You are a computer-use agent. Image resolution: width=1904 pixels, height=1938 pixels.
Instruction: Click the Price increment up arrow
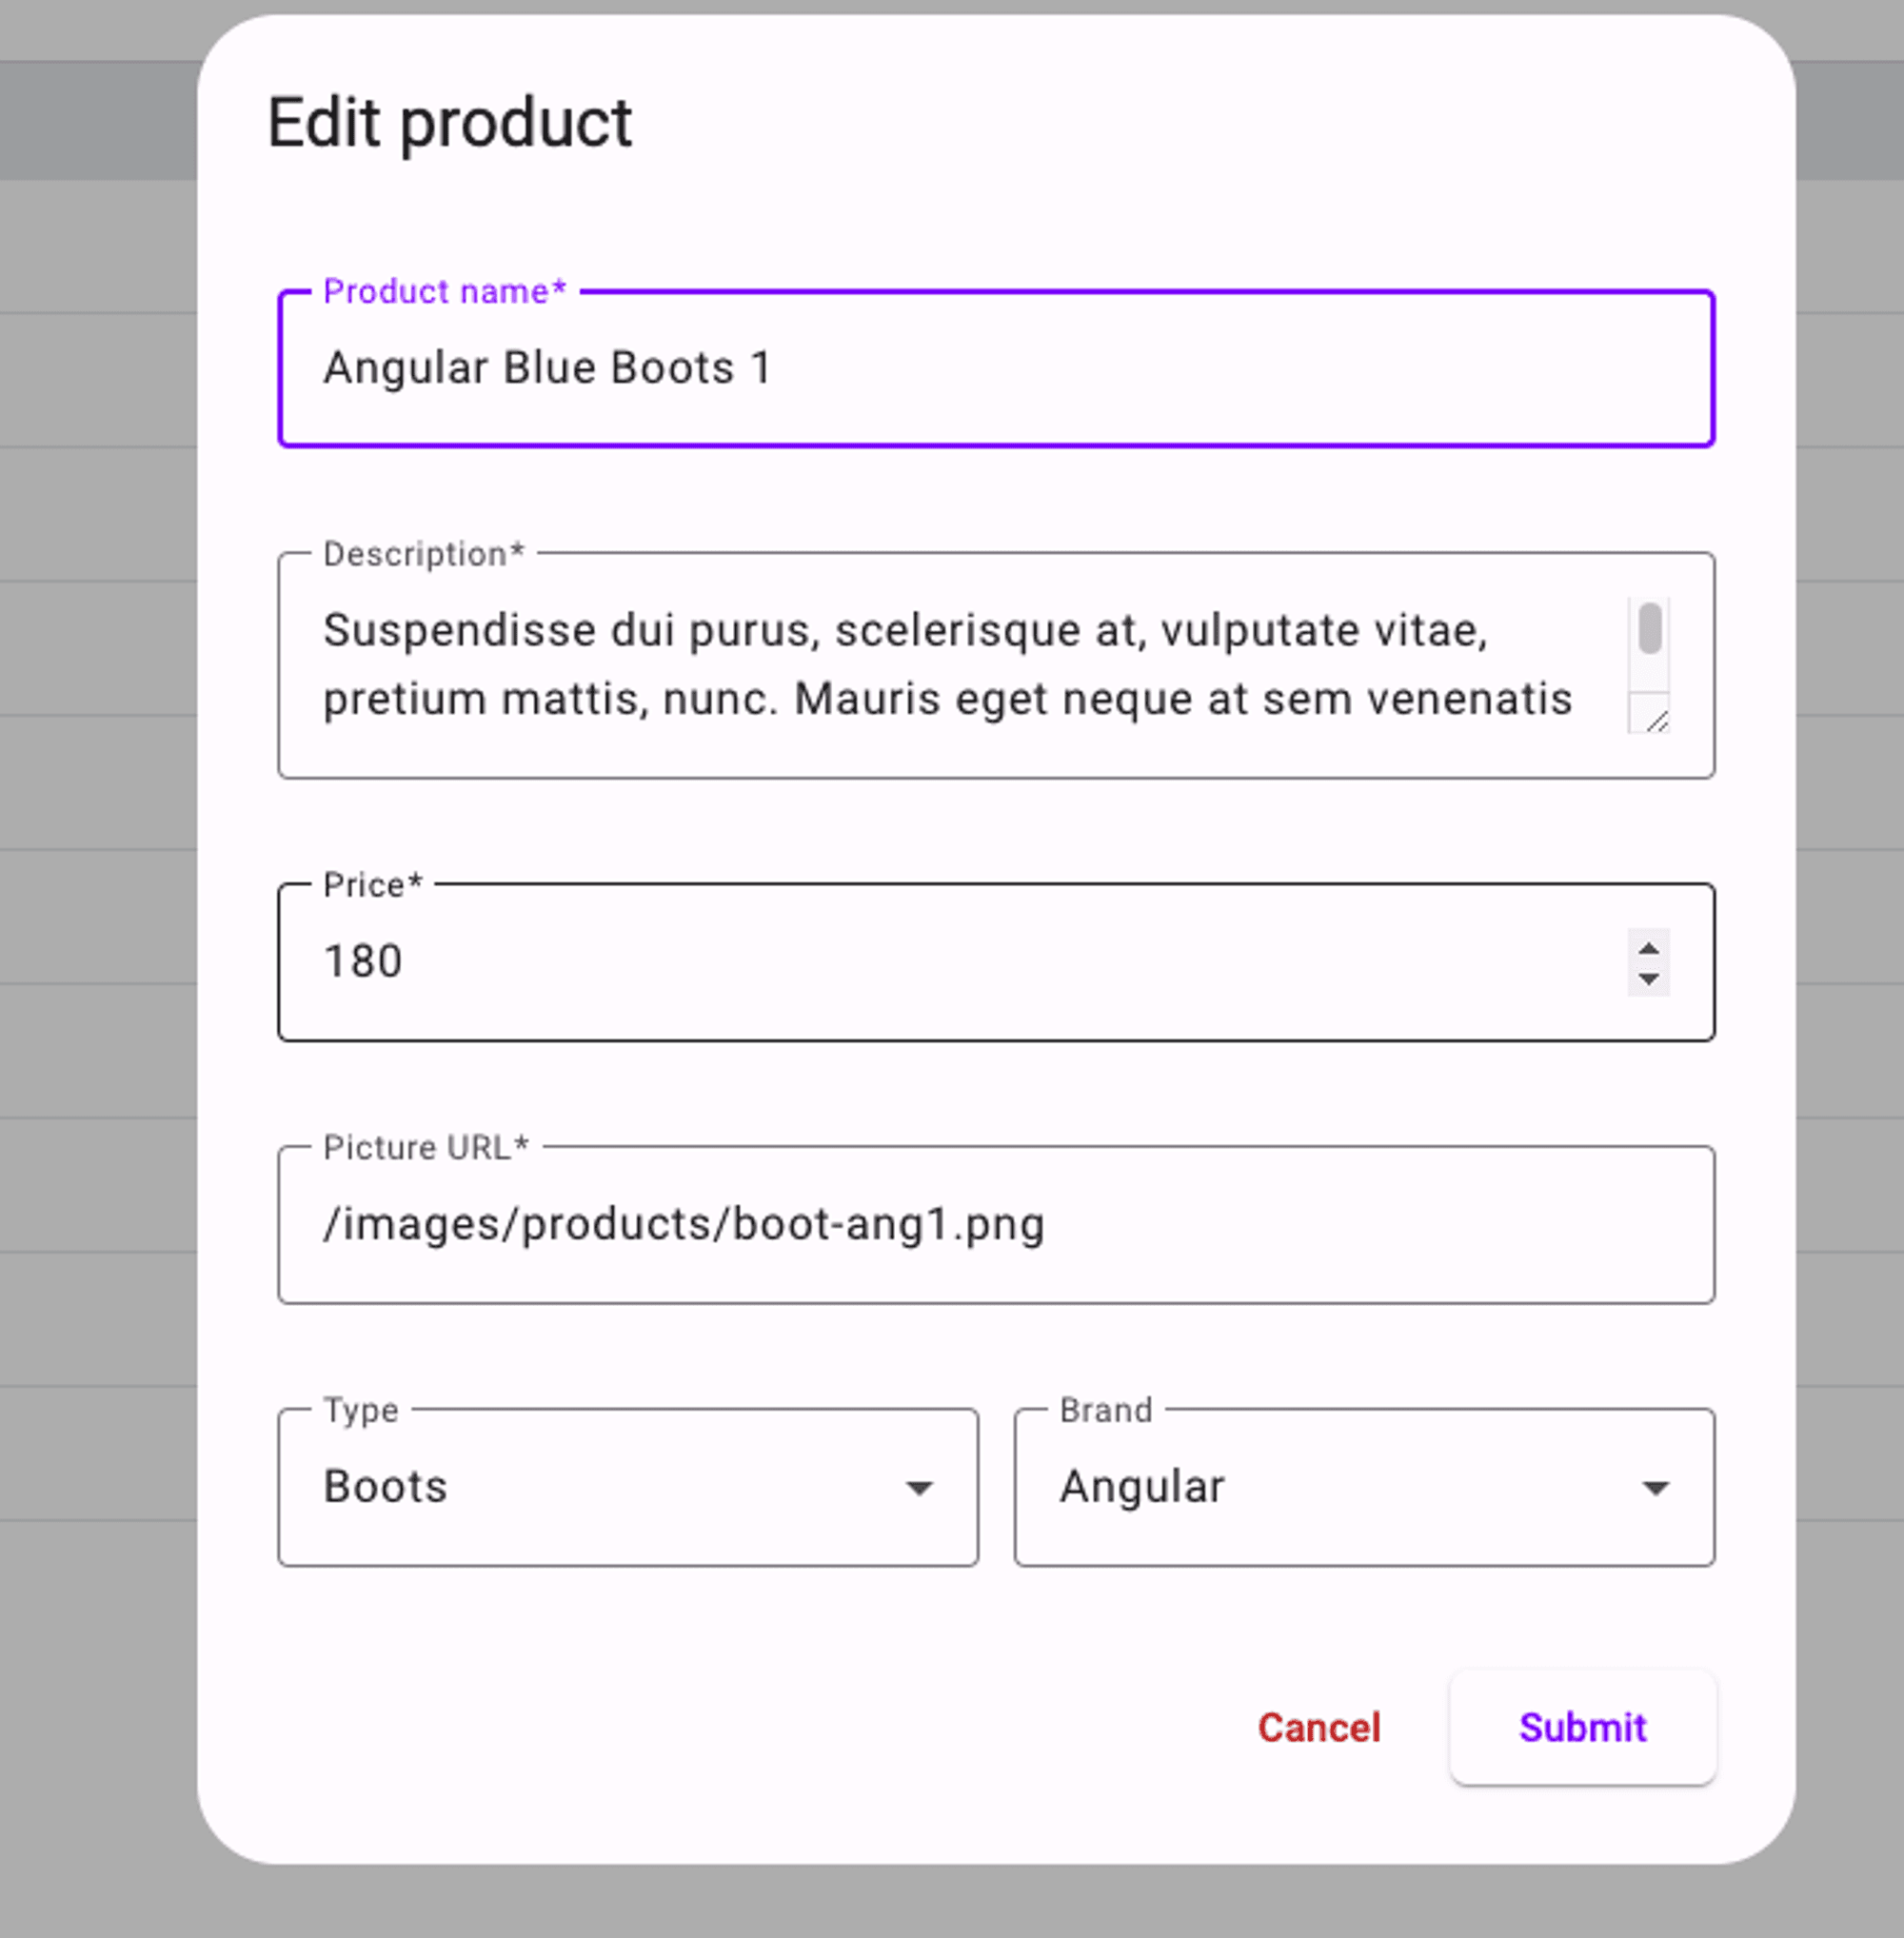click(1648, 948)
